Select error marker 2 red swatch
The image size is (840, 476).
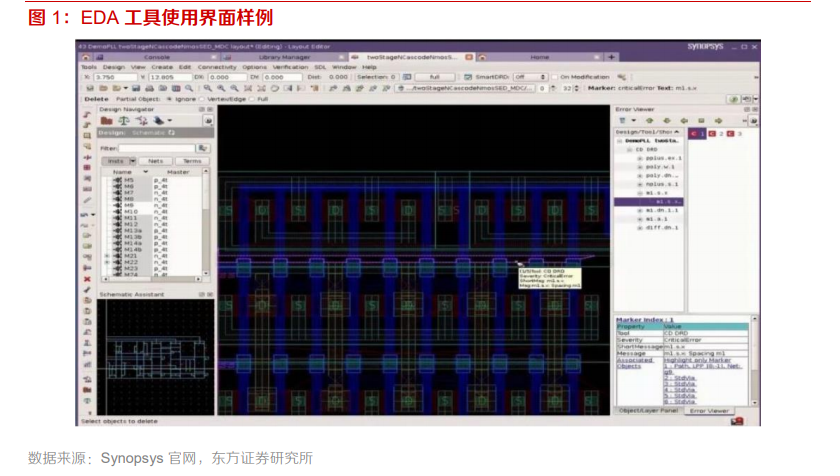click(712, 134)
